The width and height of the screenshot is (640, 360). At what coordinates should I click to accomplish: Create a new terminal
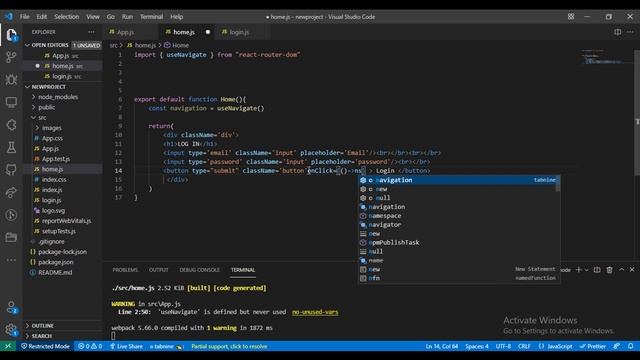pyautogui.click(x=578, y=270)
